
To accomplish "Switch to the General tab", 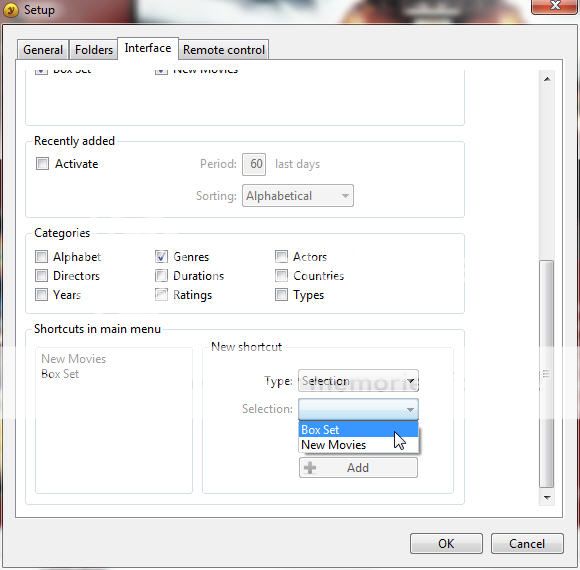I will pos(43,50).
